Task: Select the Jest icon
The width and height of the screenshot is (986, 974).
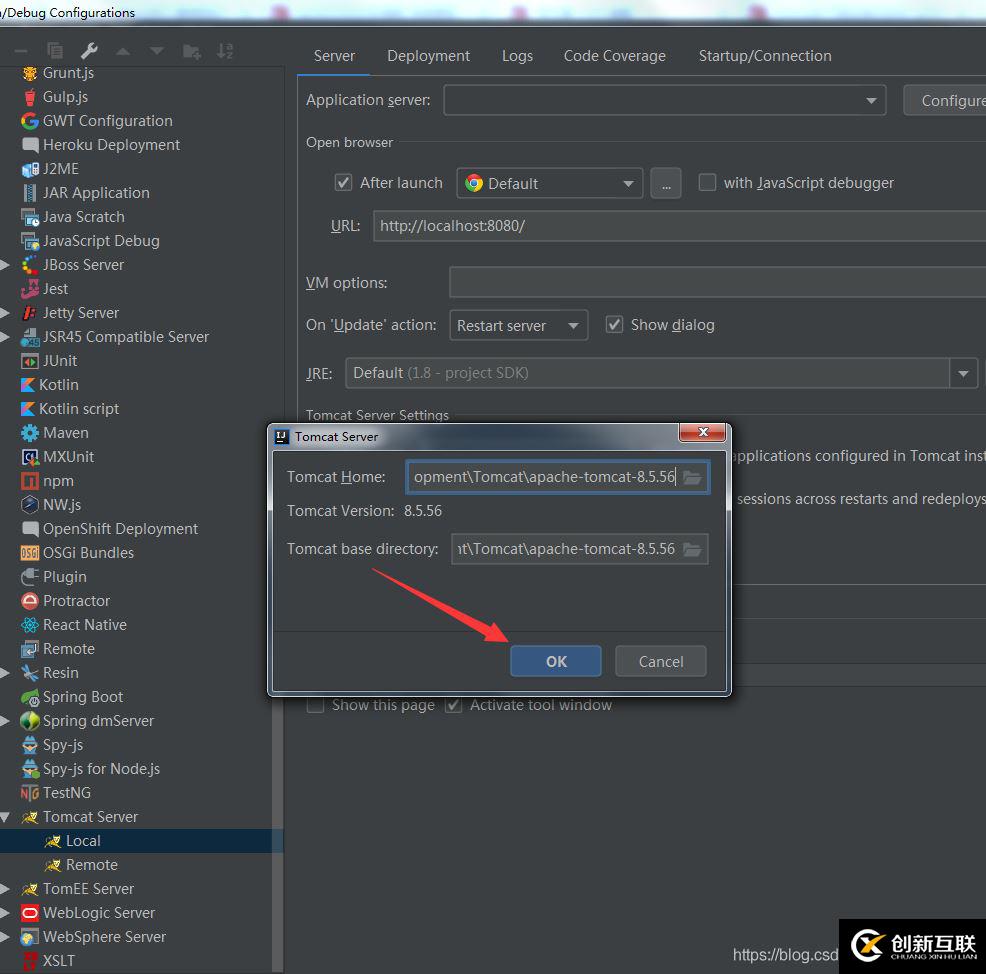Action: (x=30, y=289)
